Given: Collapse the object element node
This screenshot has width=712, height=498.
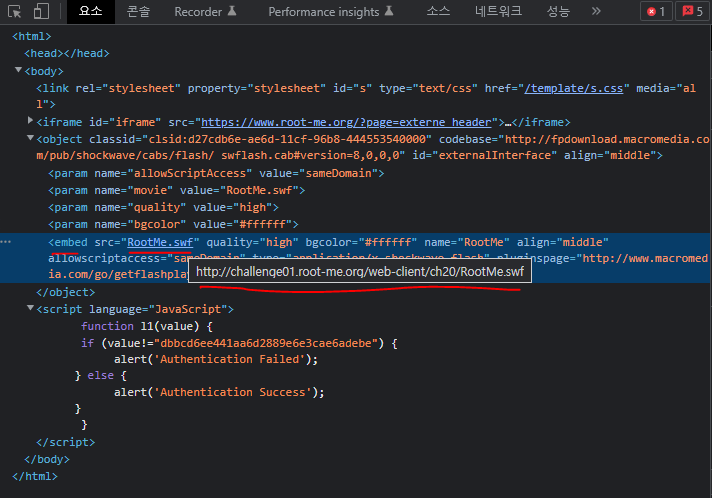Looking at the screenshot, I should pos(30,138).
